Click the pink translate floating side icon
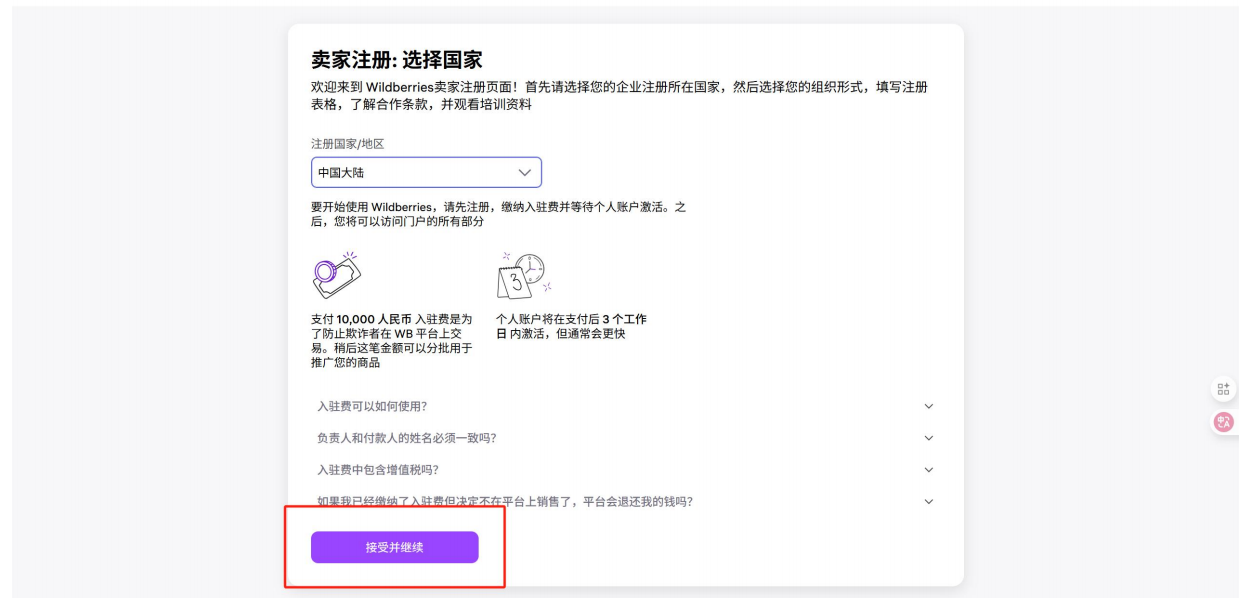This screenshot has width=1240, height=598. 1224,422
